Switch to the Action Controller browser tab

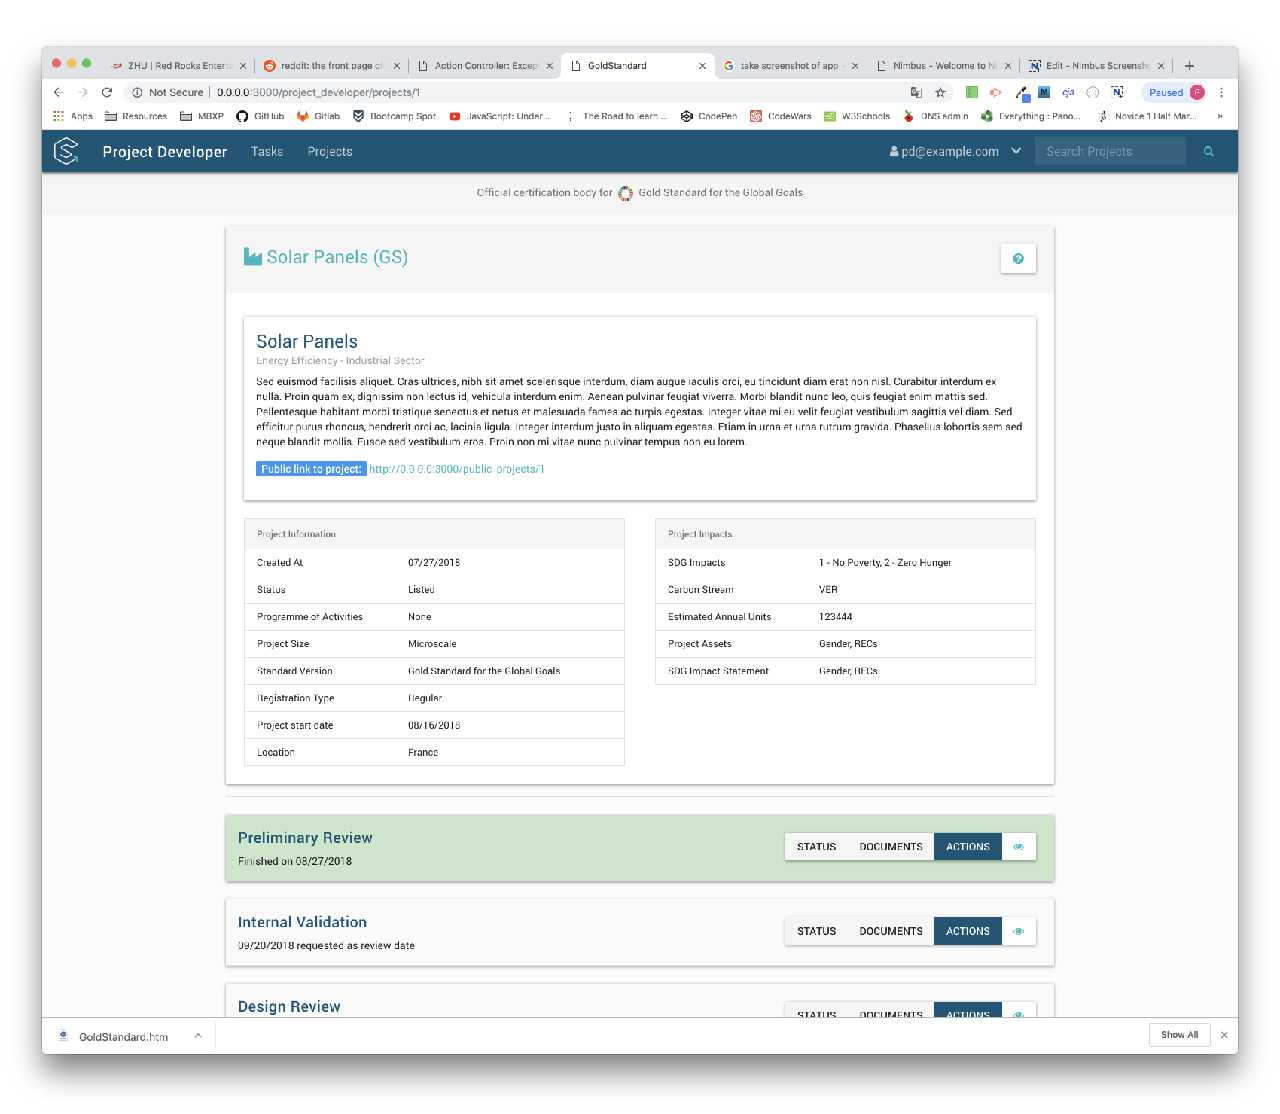click(x=485, y=66)
